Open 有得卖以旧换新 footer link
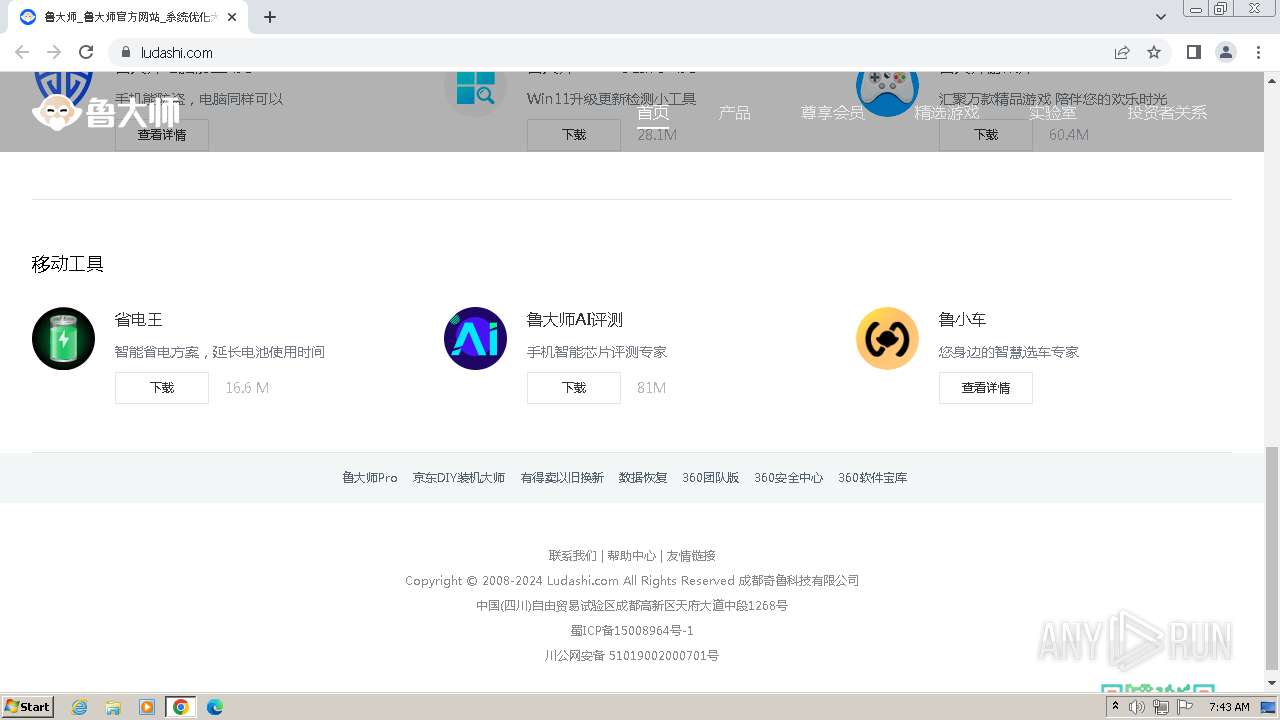This screenshot has width=1280, height=720. pyautogui.click(x=562, y=478)
